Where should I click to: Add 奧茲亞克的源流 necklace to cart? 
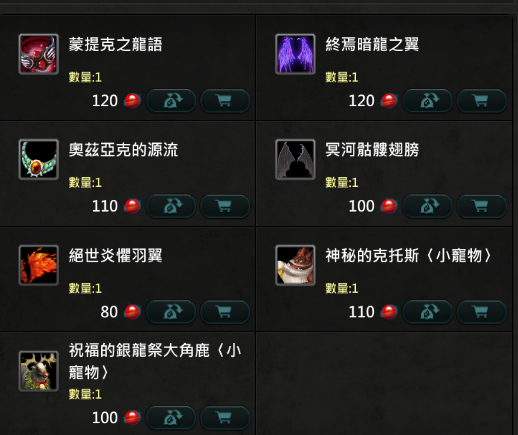pyautogui.click(x=225, y=206)
